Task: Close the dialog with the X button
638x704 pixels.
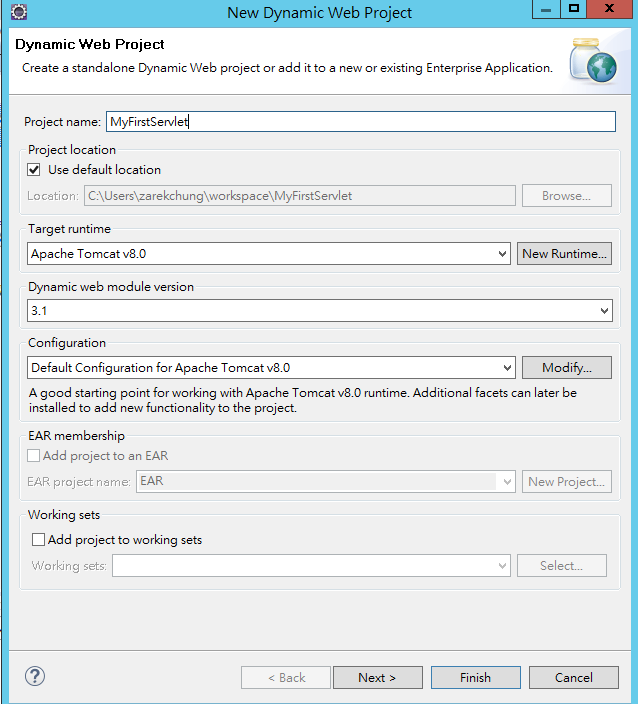Action: point(610,9)
